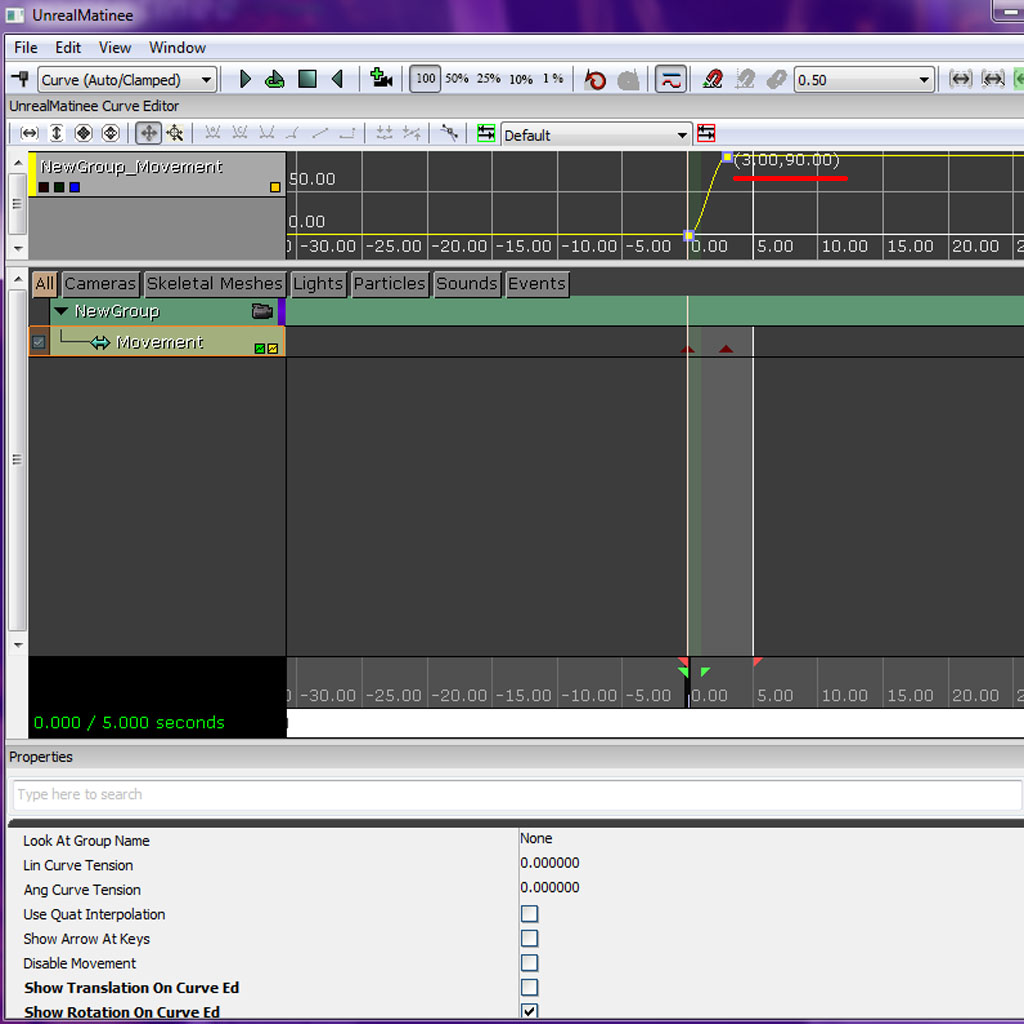
Task: Click the flatten tangents icon
Action: [384, 133]
